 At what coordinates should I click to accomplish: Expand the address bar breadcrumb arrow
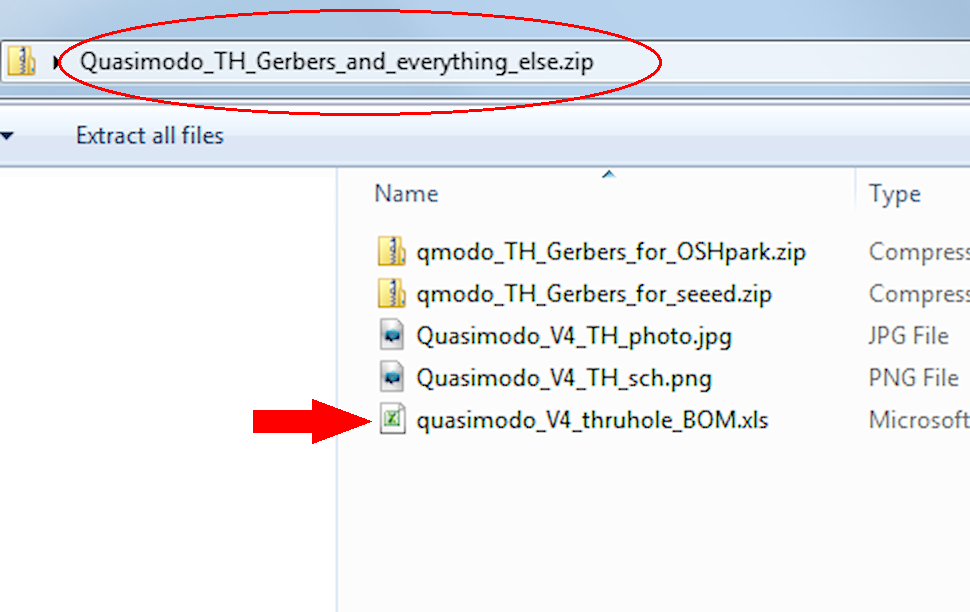click(x=56, y=62)
